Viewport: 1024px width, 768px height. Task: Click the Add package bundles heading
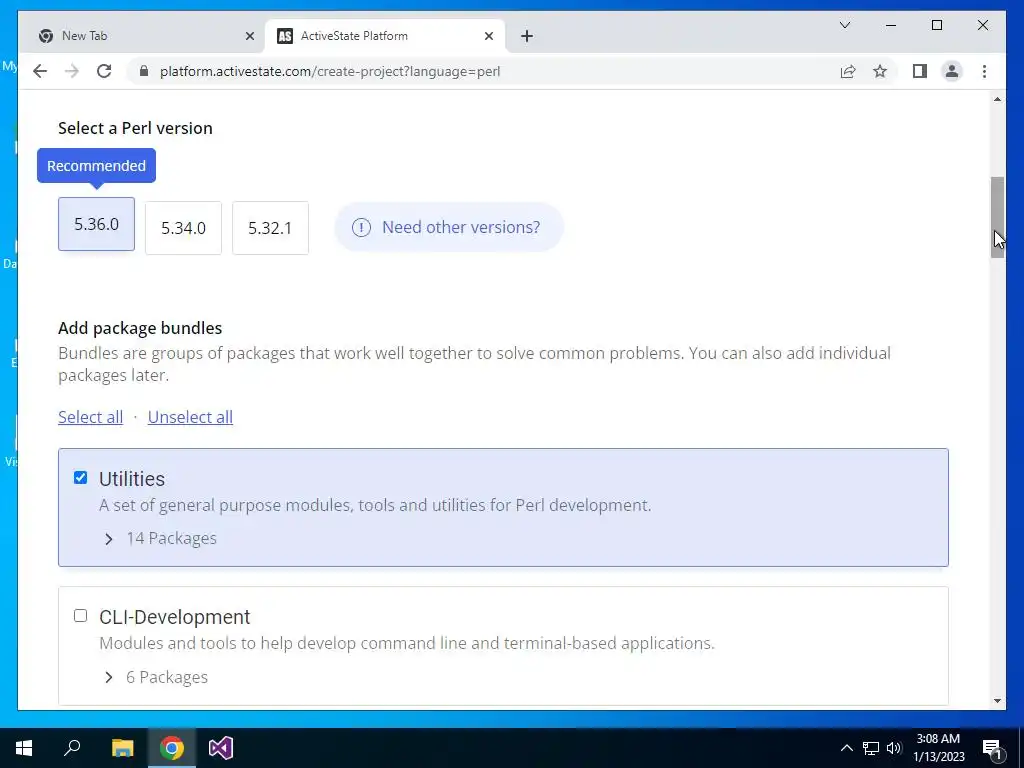pyautogui.click(x=140, y=328)
